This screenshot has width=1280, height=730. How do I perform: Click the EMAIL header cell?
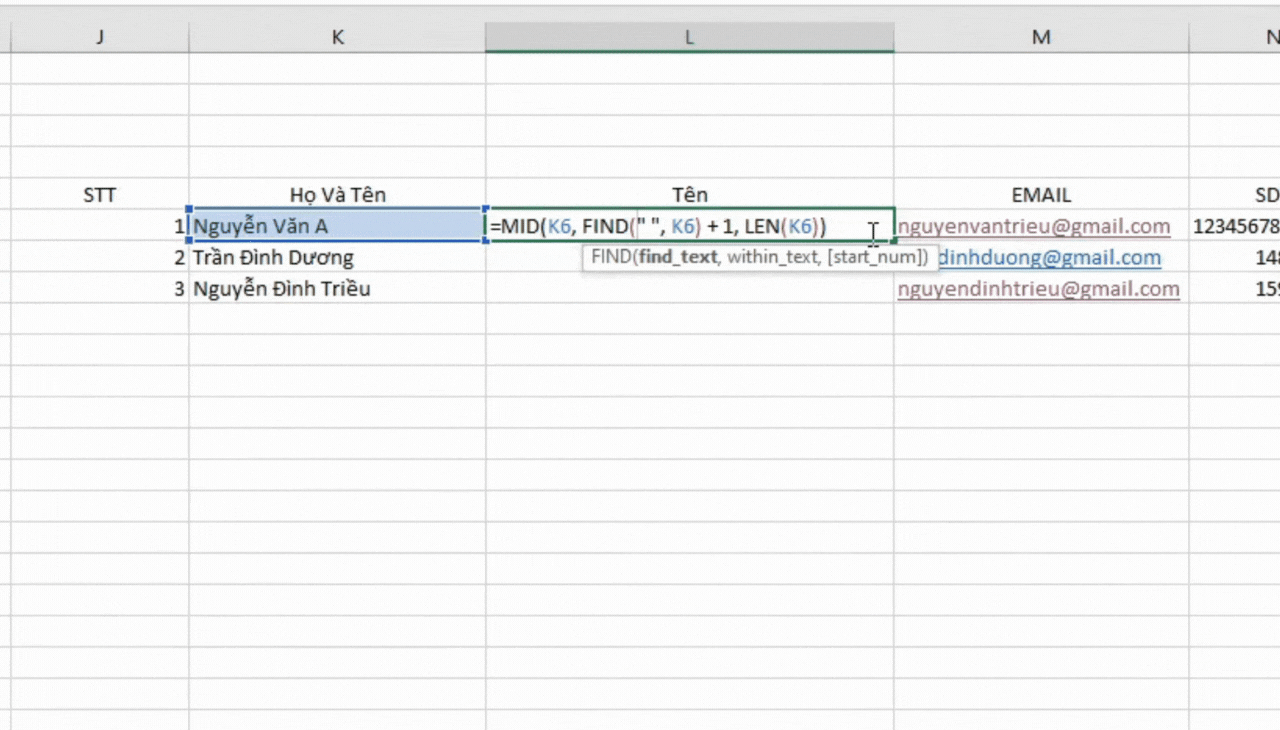(1041, 195)
